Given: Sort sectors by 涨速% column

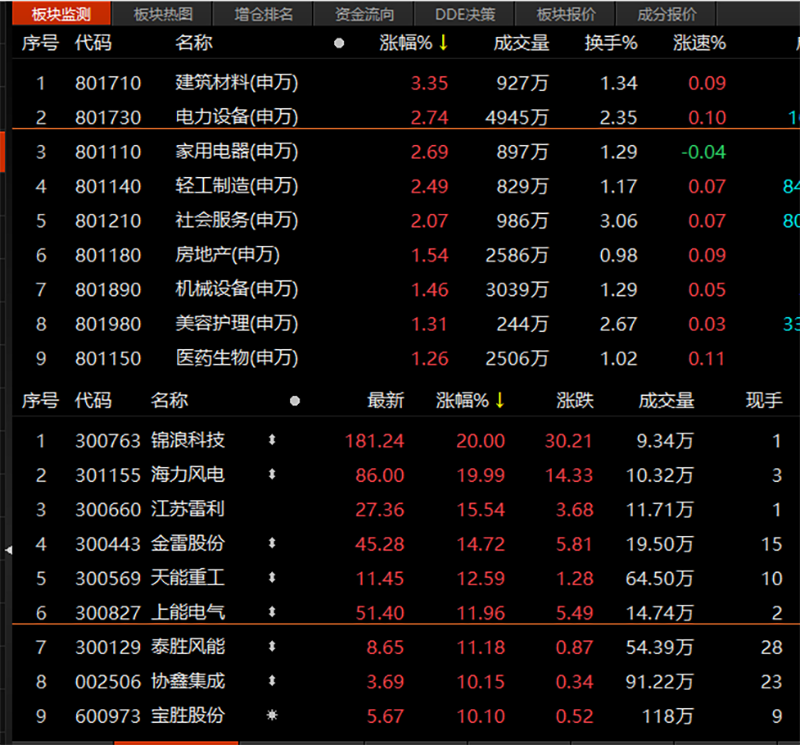Looking at the screenshot, I should point(699,43).
